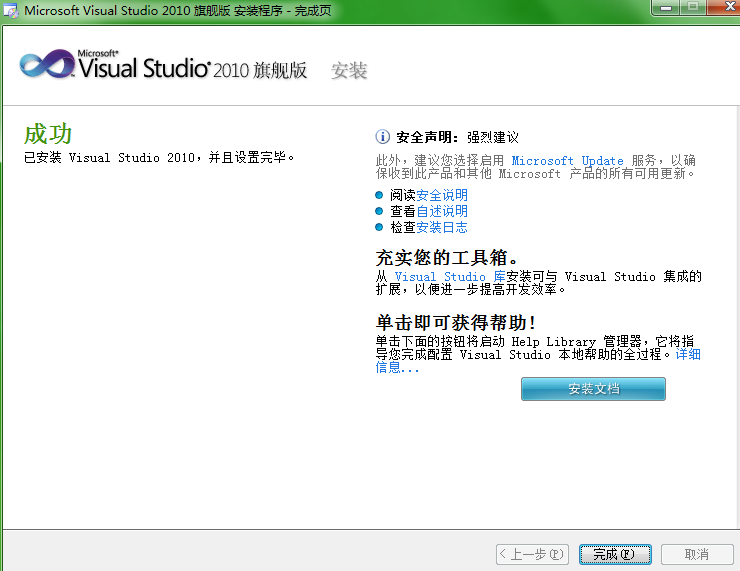
Task: Click the 取消 button
Action: 696,554
